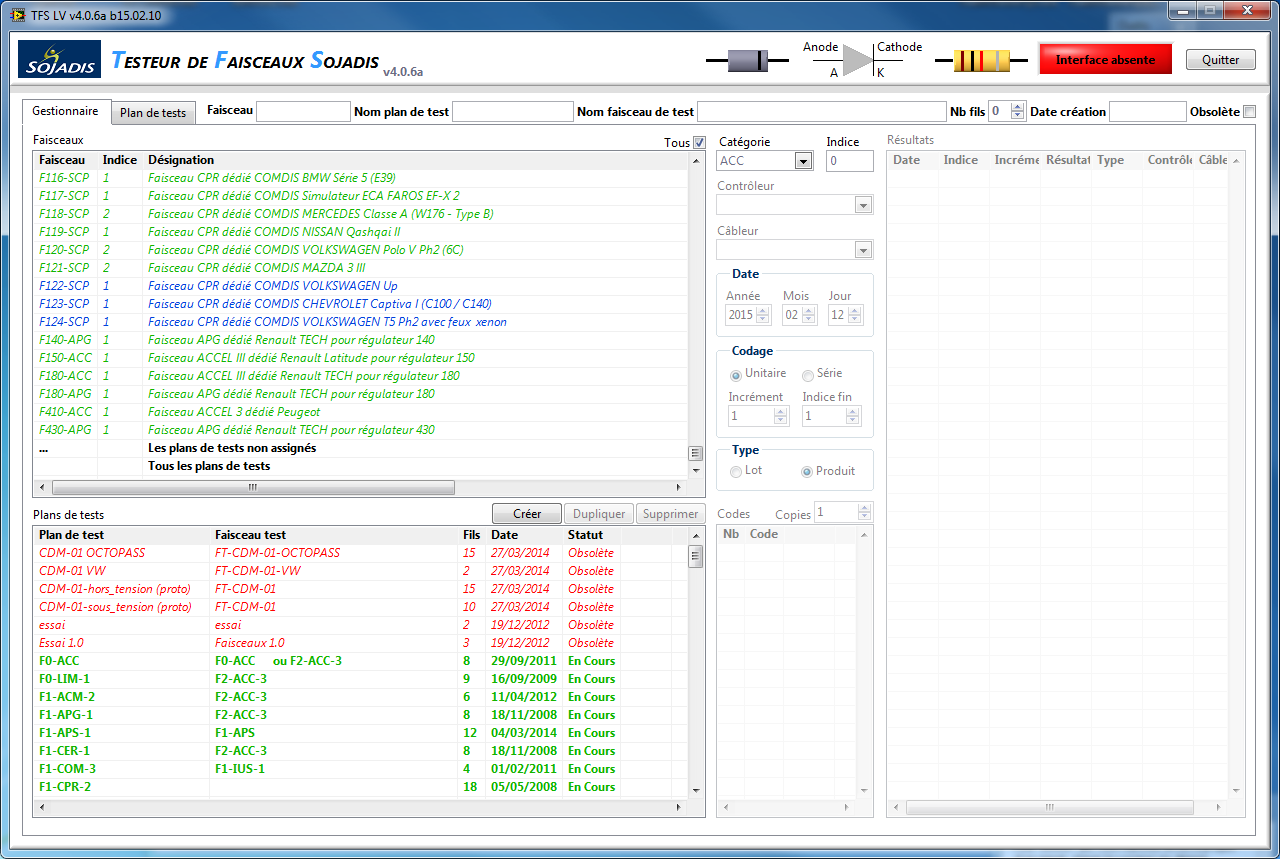This screenshot has width=1280, height=859.
Task: Select row F118-SCP MERCEDES Classe A
Action: coord(361,214)
